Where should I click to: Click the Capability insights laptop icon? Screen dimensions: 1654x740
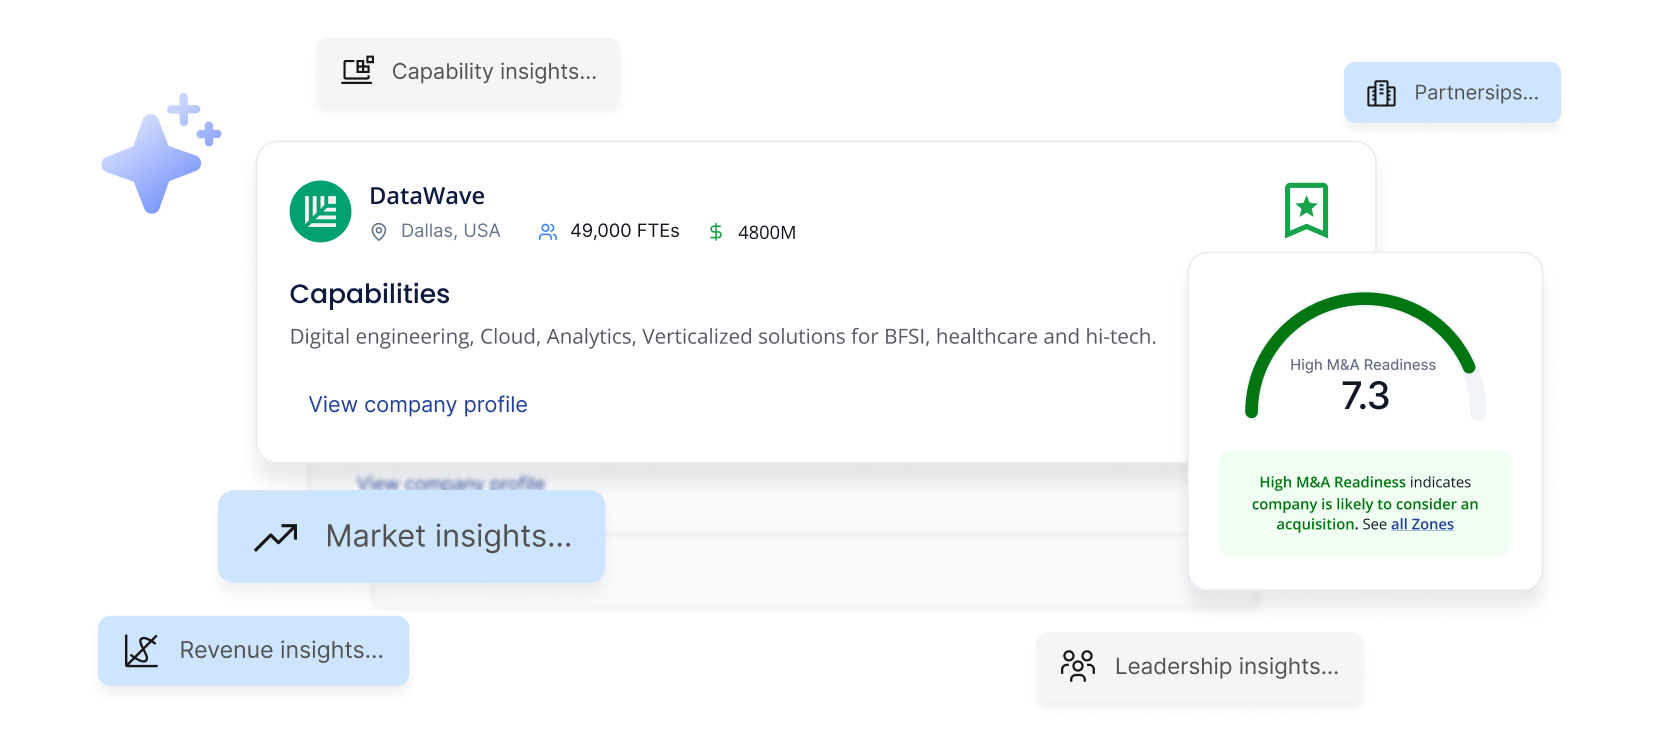357,70
